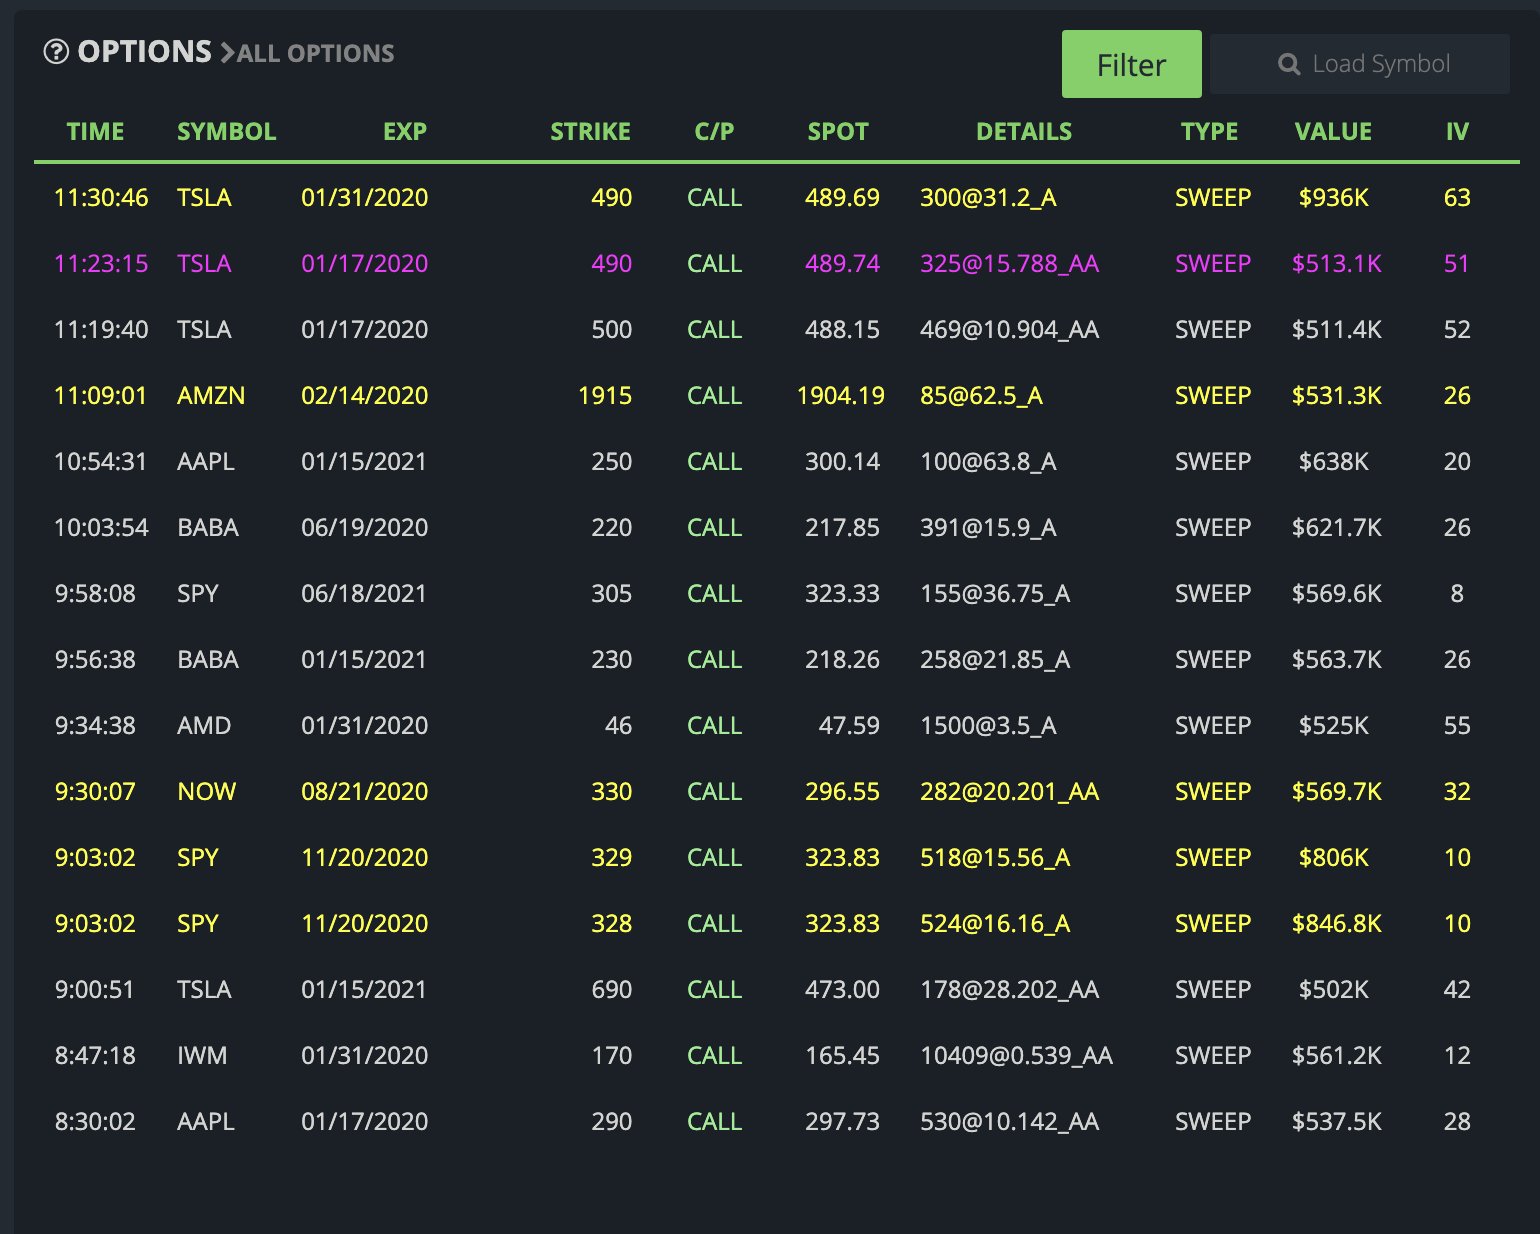Select time 8:30:02 AAPL row
Image resolution: width=1540 pixels, height=1234 pixels.
(95, 1121)
